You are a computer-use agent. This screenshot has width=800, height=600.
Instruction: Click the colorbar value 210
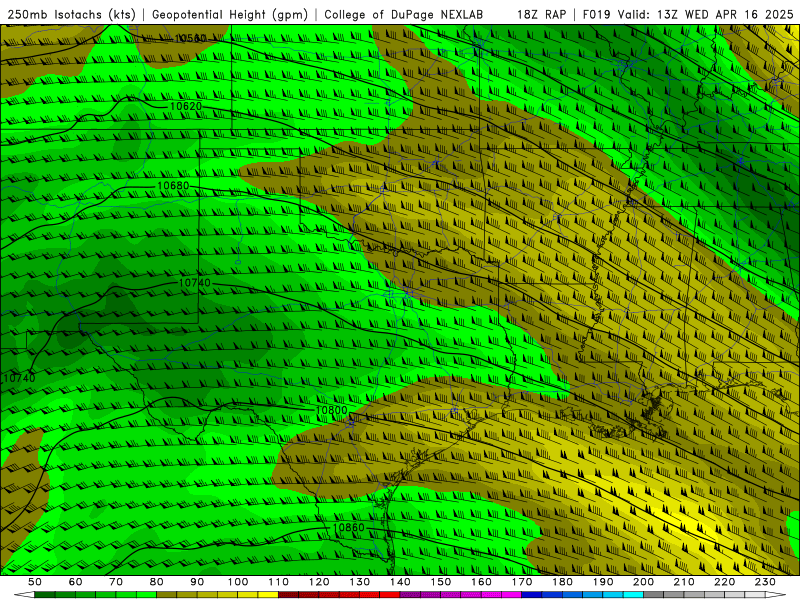point(684,582)
